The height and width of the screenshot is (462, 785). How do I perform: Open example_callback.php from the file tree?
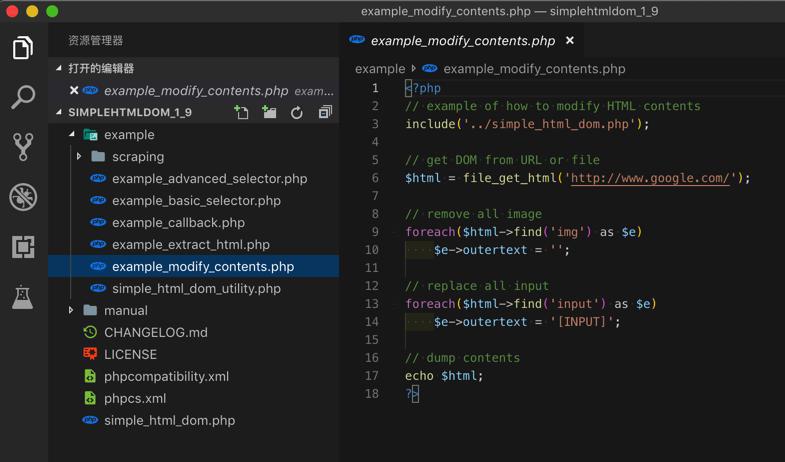point(178,223)
